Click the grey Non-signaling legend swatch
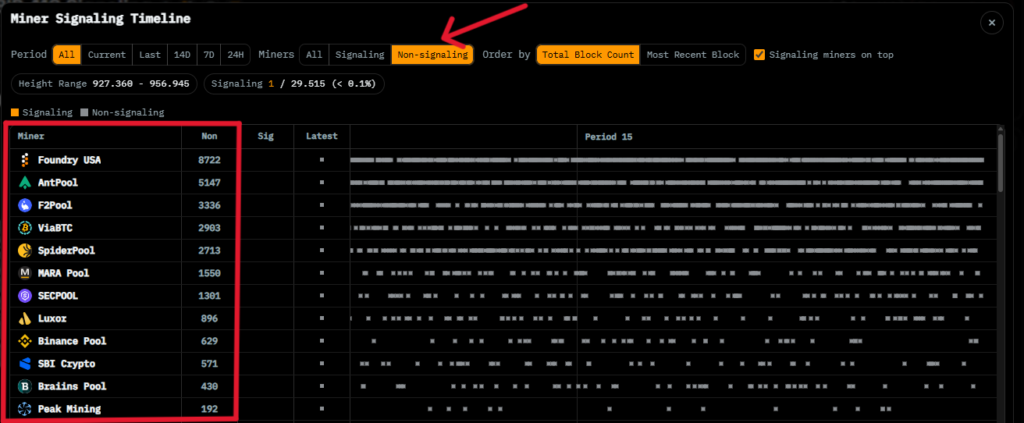 84,112
